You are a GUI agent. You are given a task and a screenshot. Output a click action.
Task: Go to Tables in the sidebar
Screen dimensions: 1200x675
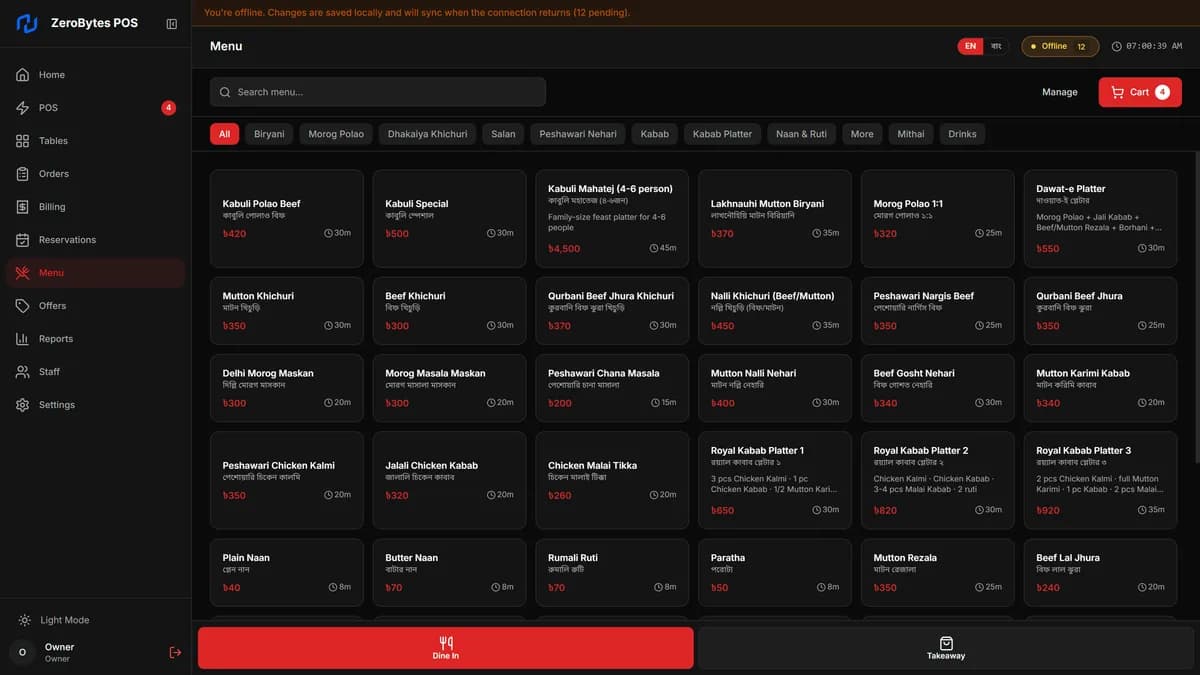tap(95, 141)
